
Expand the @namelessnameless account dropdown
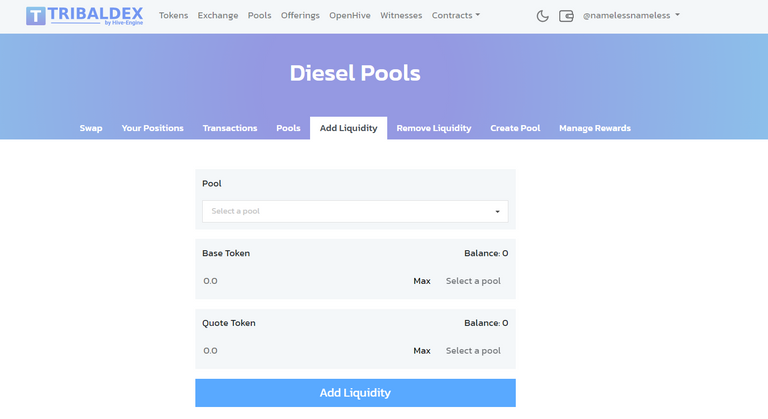click(x=631, y=16)
